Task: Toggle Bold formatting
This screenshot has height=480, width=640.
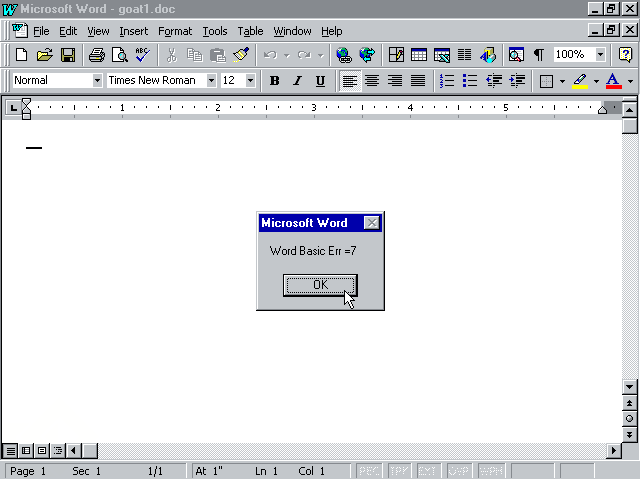Action: coord(274,81)
